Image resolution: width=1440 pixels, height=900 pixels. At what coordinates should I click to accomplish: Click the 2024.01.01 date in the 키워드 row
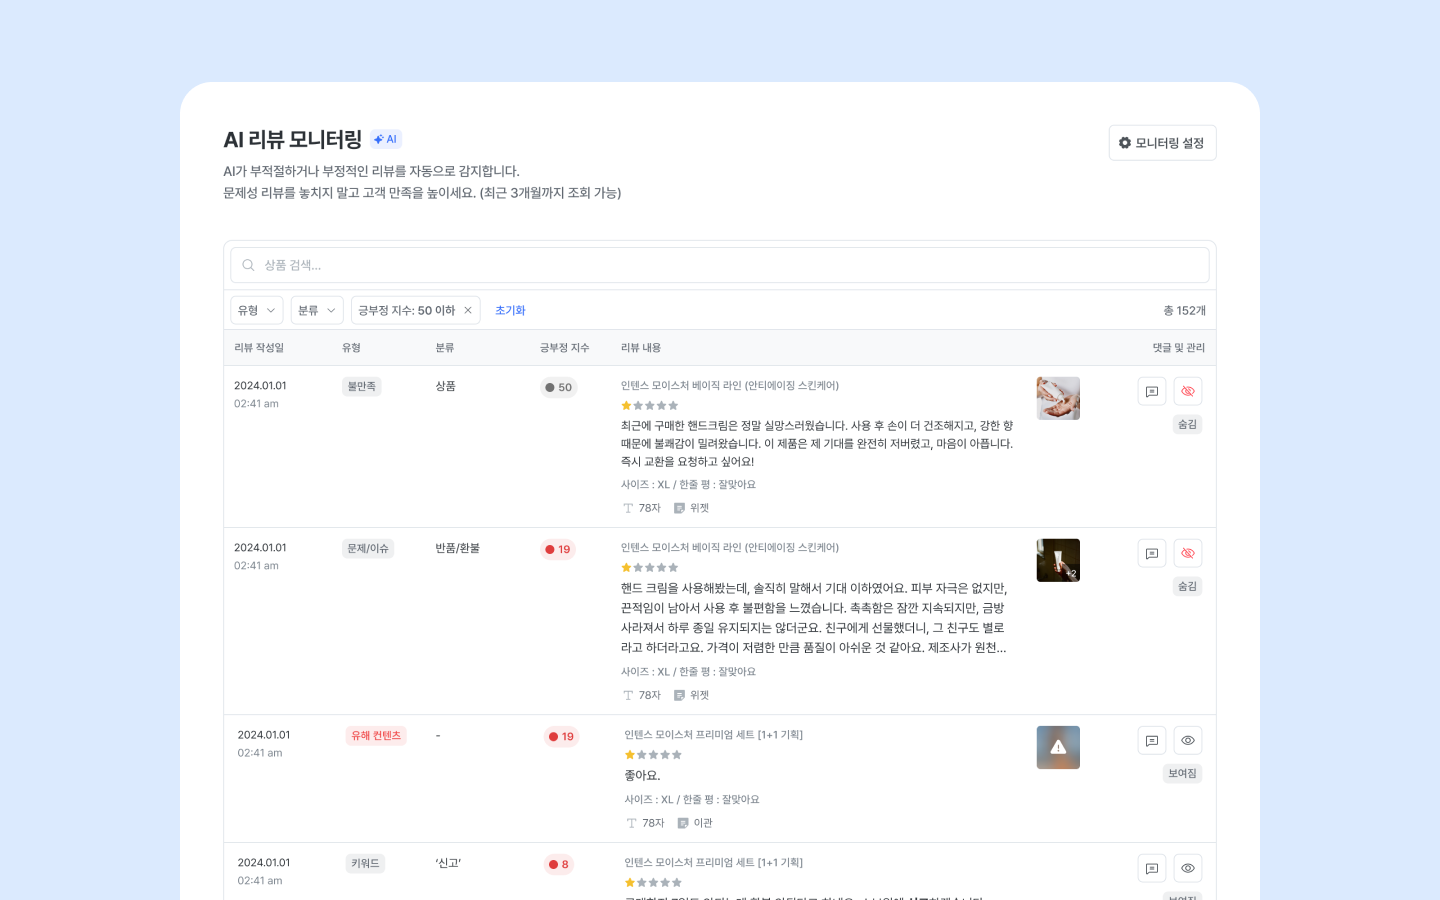(x=264, y=862)
